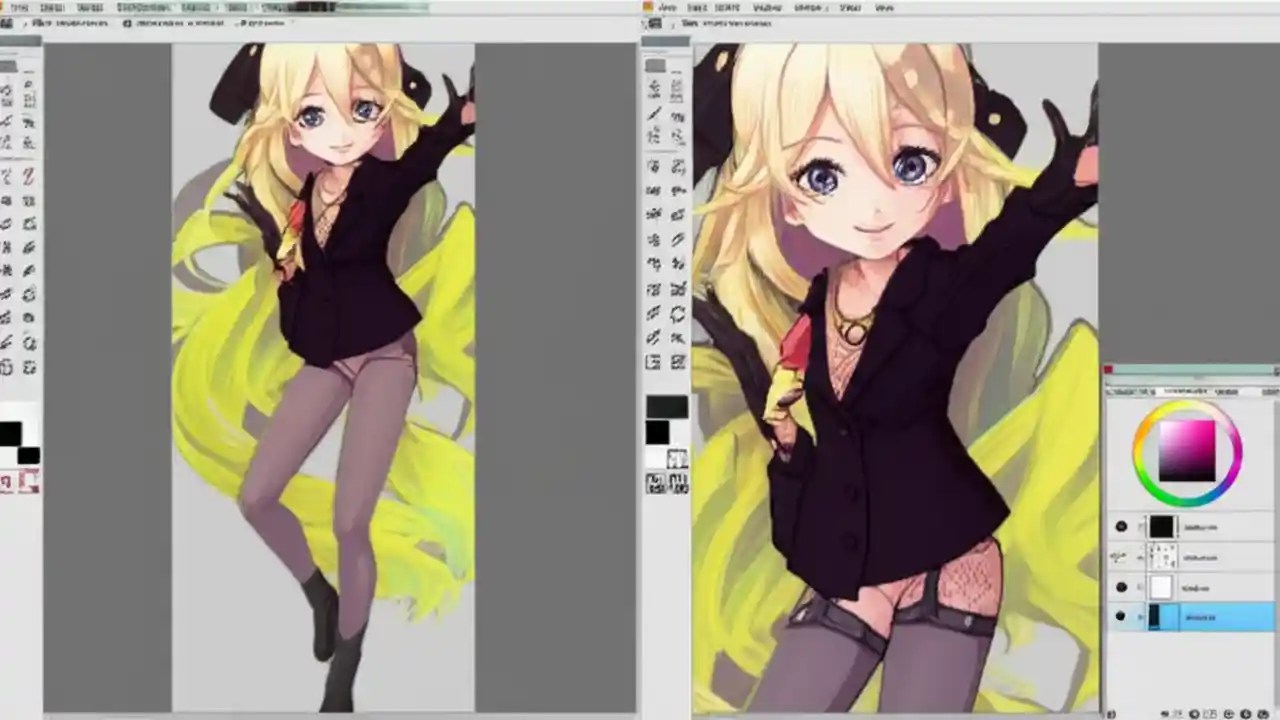Select the Water blending tool icon
Screen dimensions: 1280x720
[x=678, y=215]
